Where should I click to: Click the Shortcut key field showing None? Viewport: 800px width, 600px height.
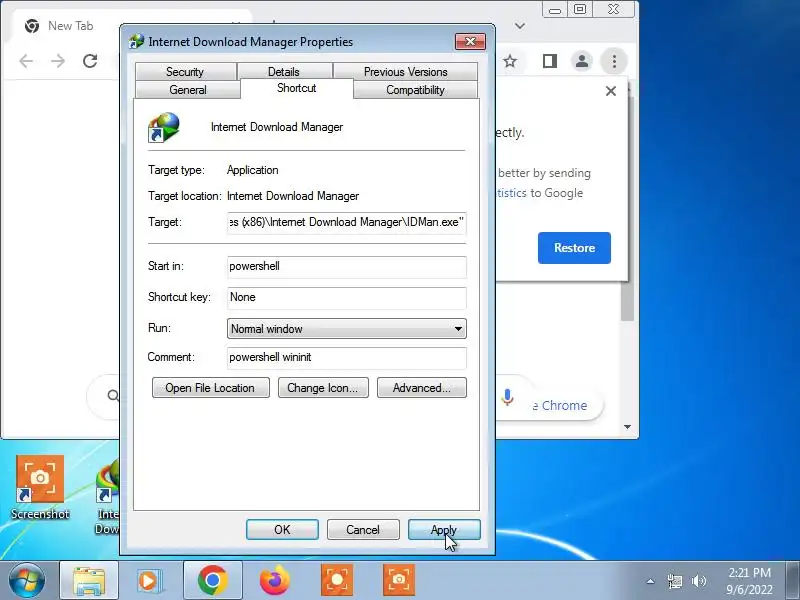point(346,297)
